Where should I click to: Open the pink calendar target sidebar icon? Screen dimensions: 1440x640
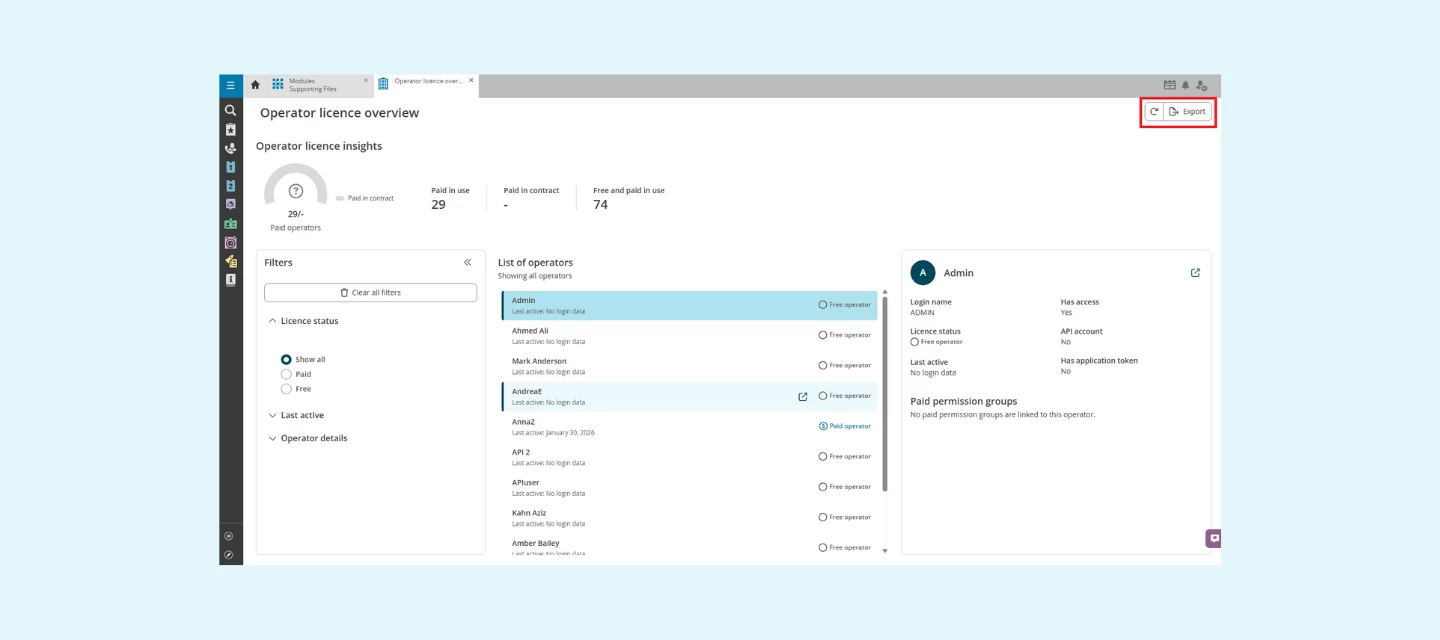point(231,242)
